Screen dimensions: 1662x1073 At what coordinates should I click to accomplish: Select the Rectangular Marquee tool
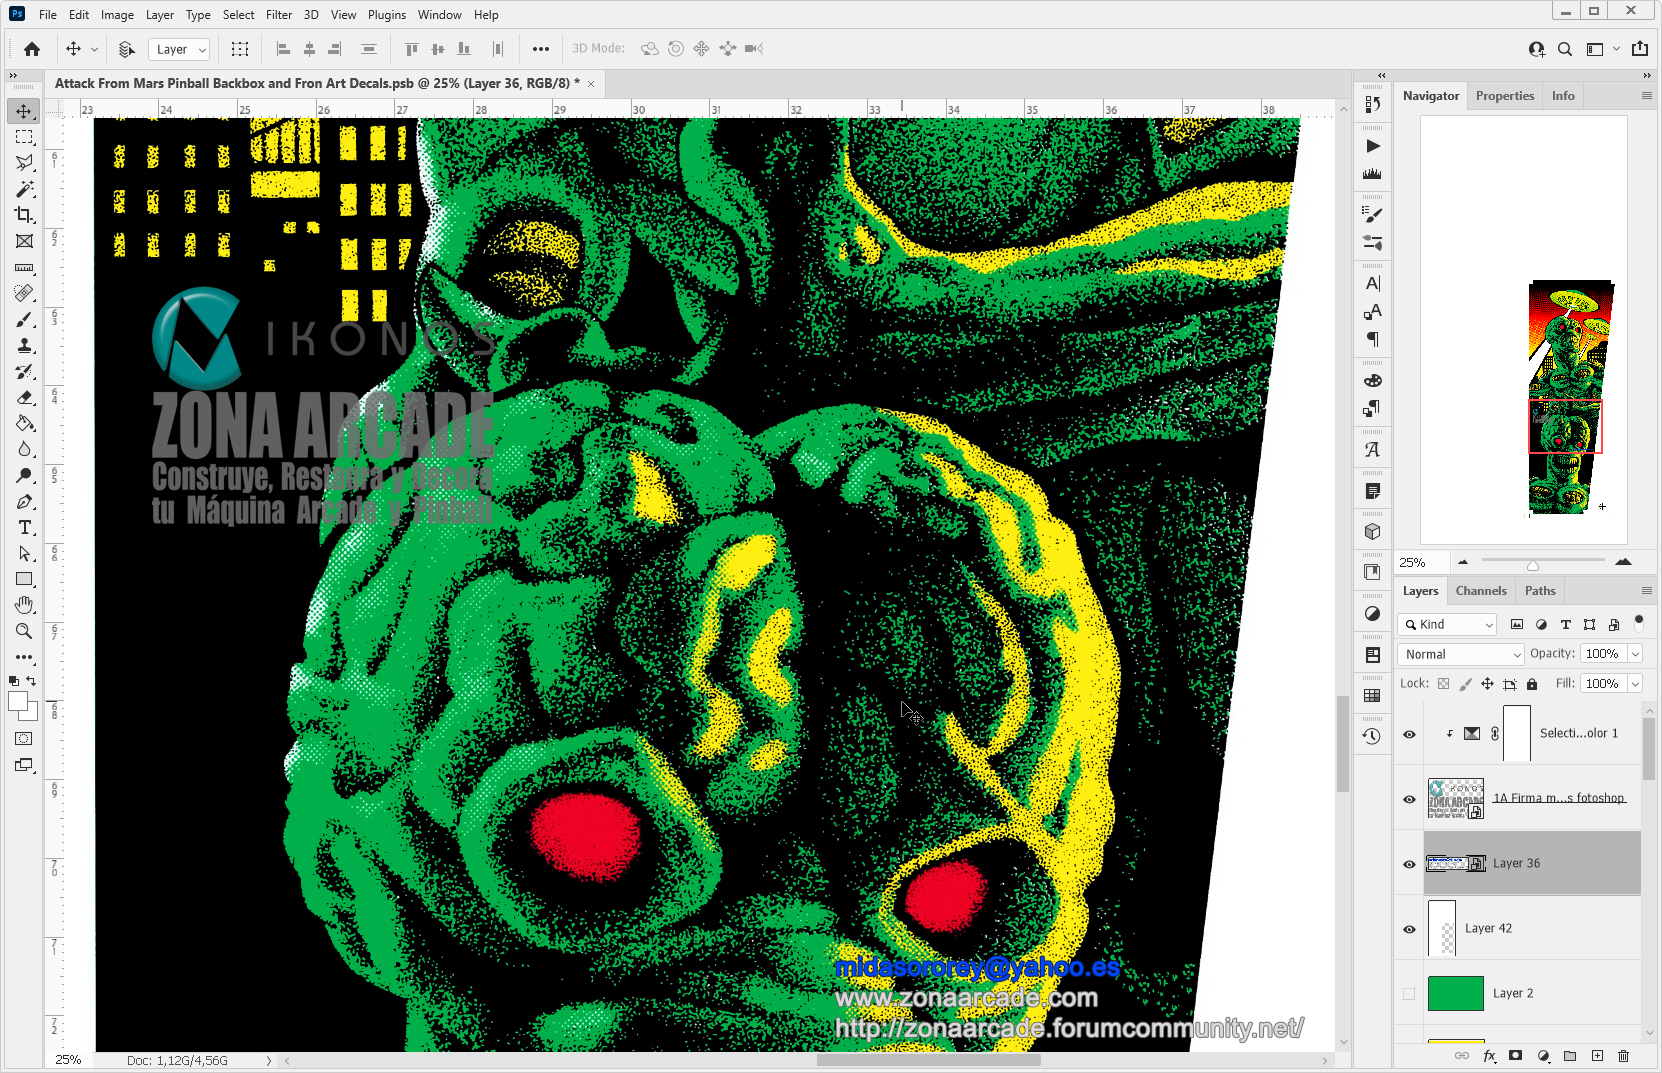coord(24,137)
